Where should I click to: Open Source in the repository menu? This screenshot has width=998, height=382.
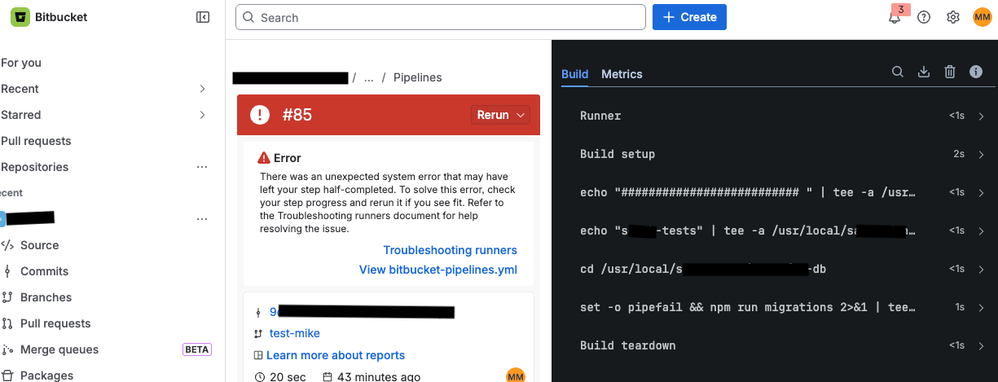39,245
